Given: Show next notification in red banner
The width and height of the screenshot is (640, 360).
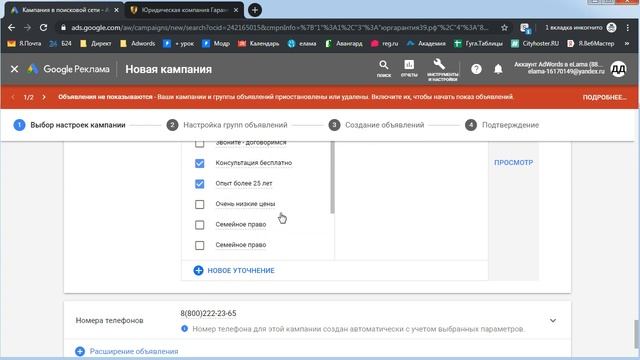Looking at the screenshot, I should point(44,97).
